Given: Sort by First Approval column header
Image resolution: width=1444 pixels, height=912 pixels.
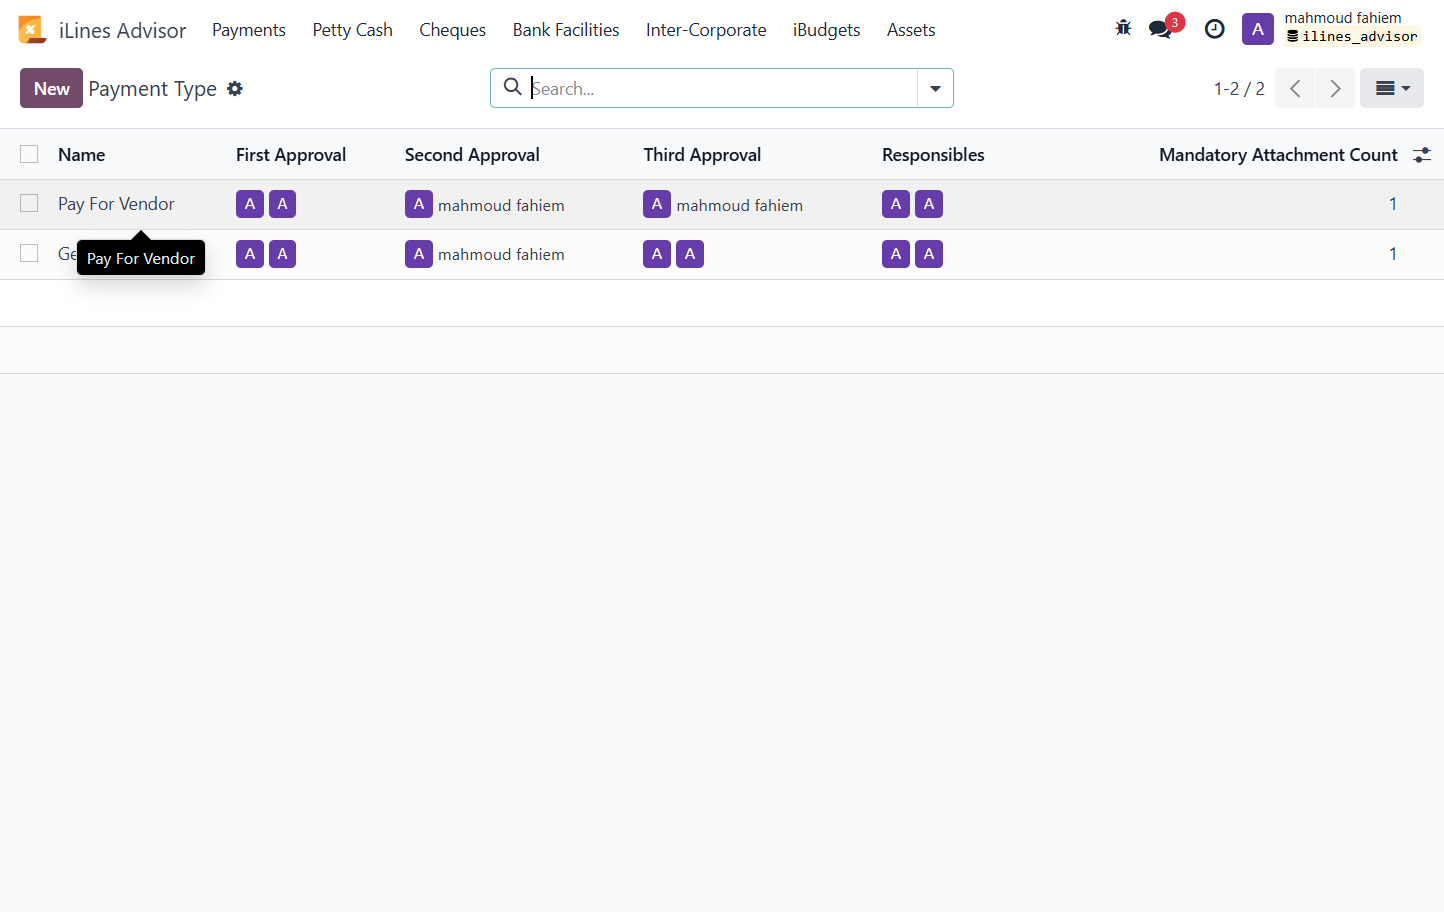Looking at the screenshot, I should click(291, 155).
